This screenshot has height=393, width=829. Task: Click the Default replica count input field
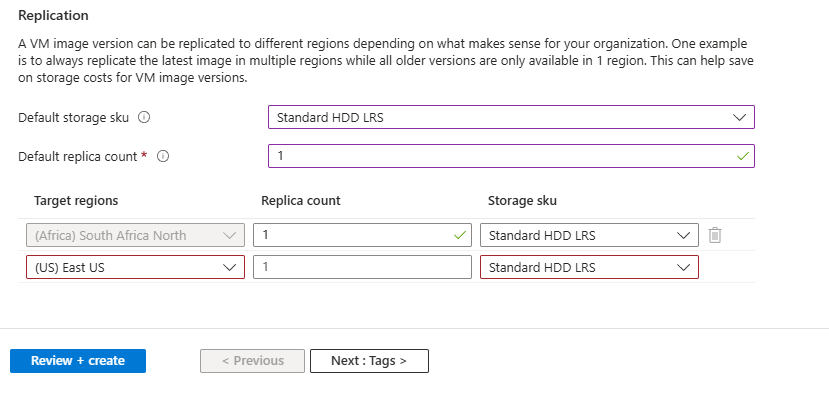pyautogui.click(x=511, y=156)
